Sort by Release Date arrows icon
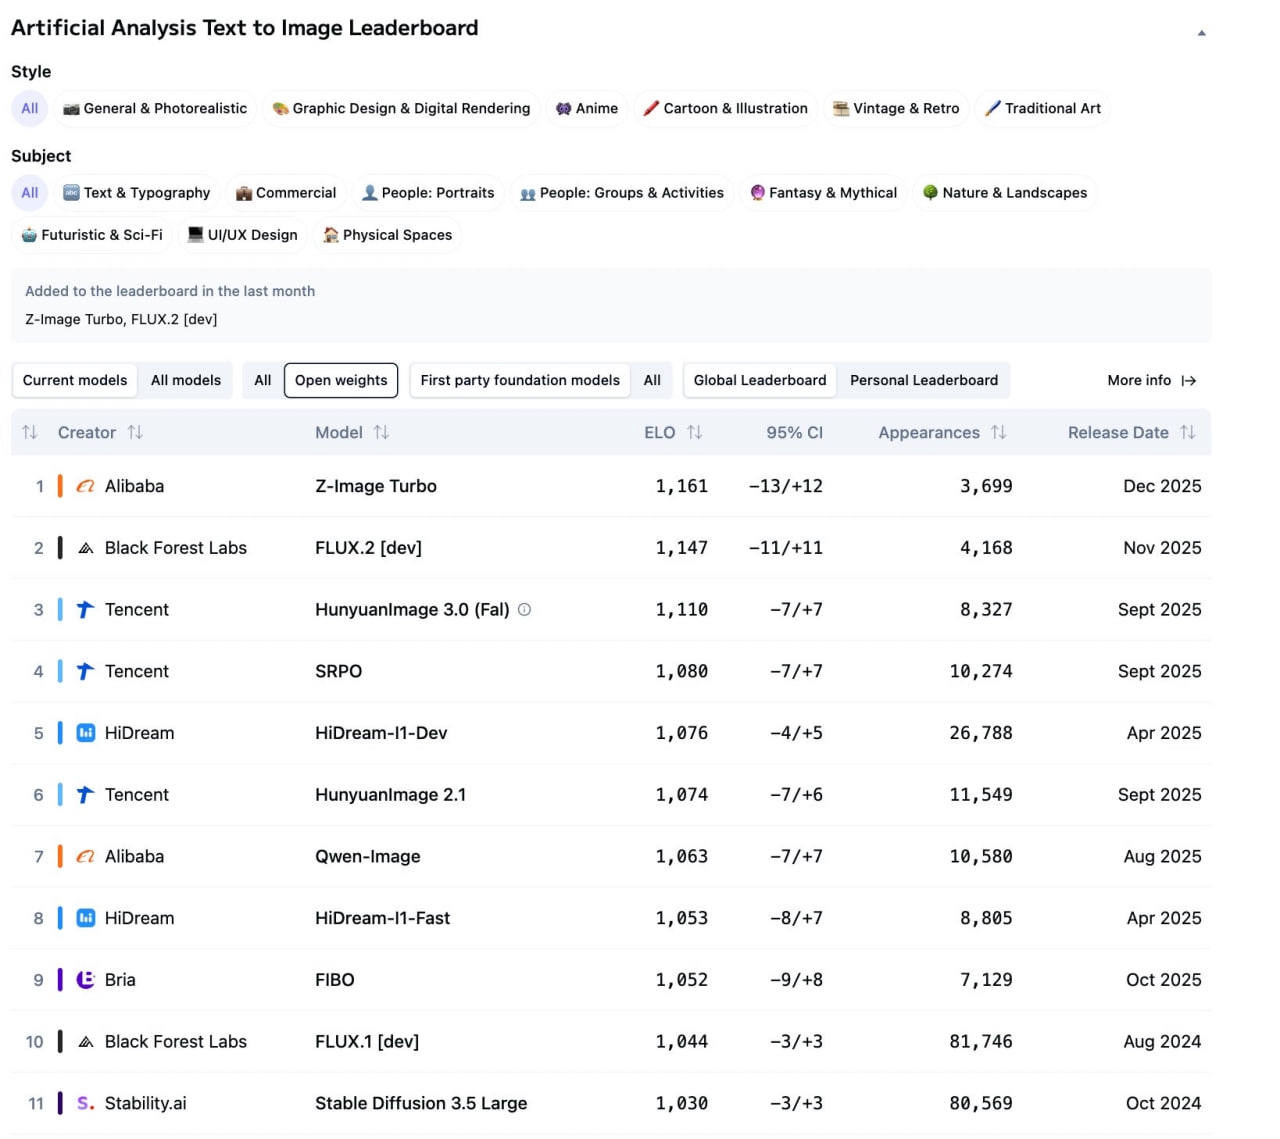This screenshot has width=1280, height=1139. 1187,432
